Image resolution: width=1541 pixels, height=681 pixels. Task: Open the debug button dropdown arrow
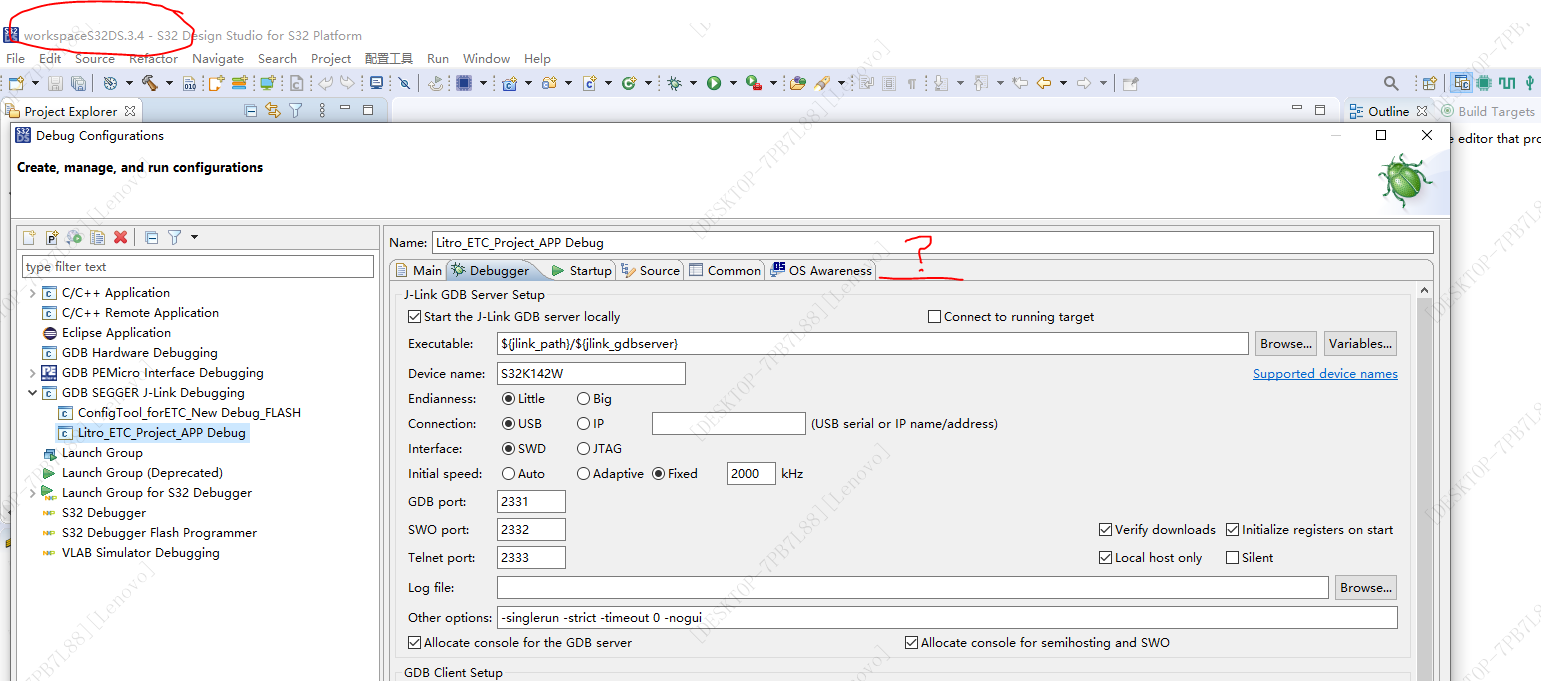(693, 83)
